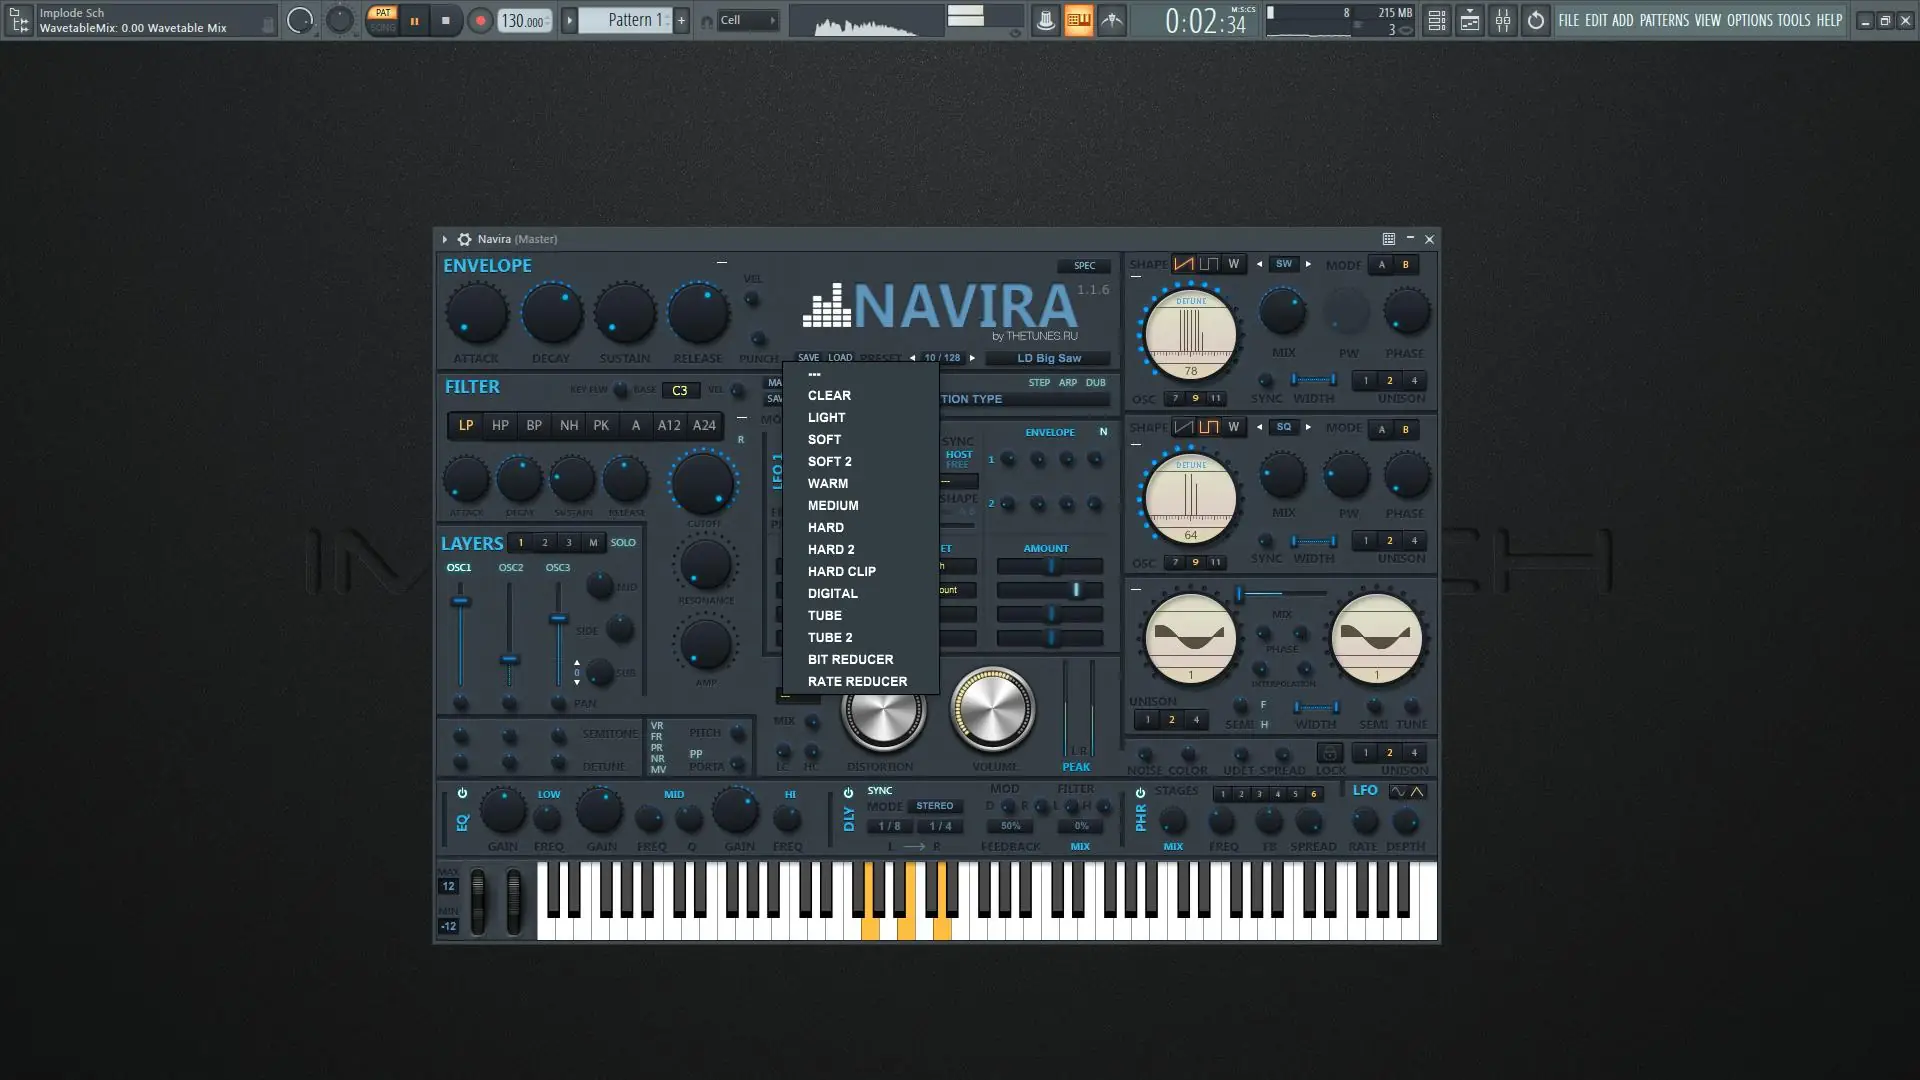Click the 130.000 tempo field
This screenshot has height=1080, width=1920.
[523, 20]
